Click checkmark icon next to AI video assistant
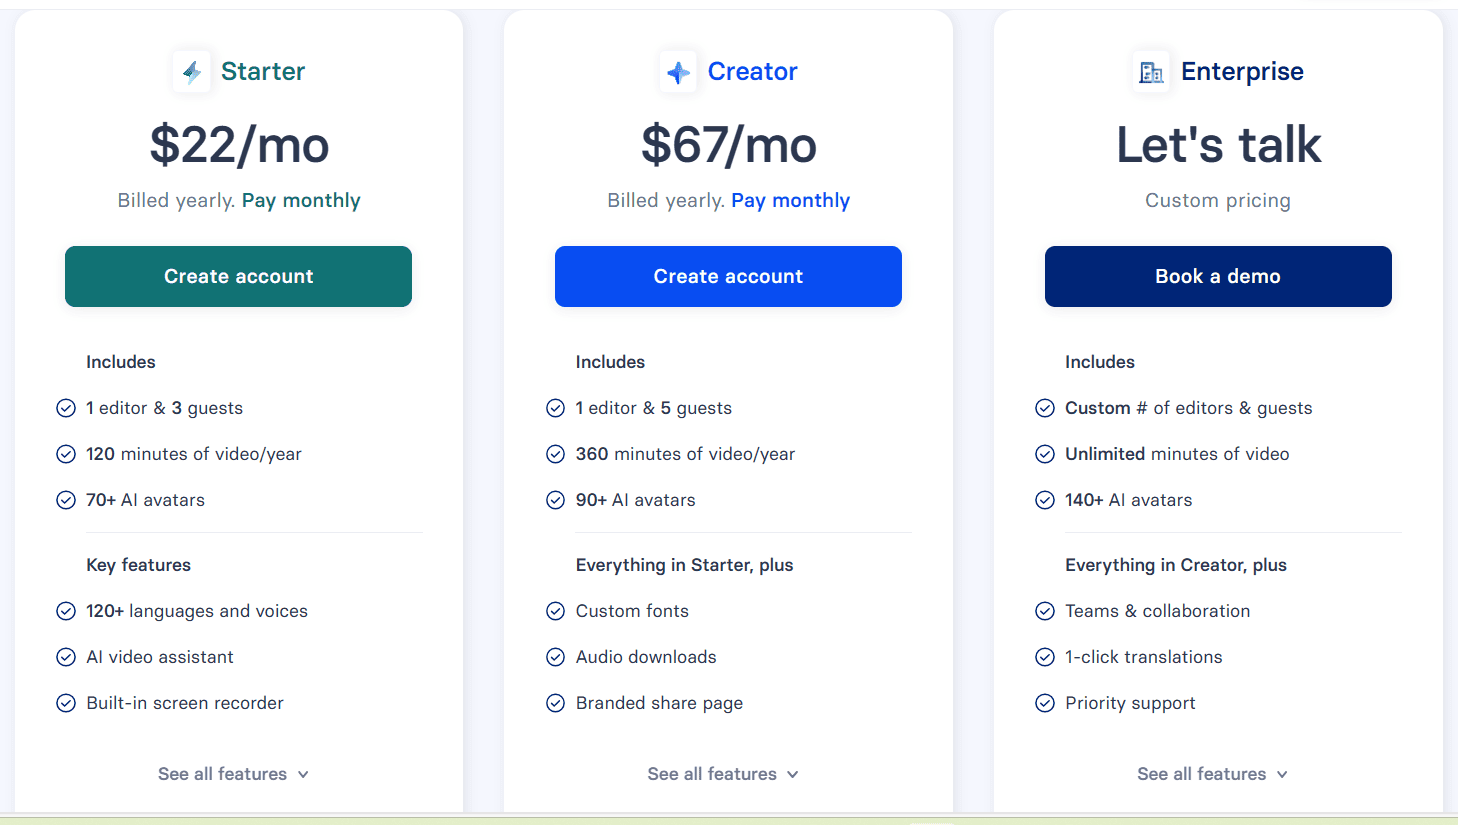The image size is (1458, 825). (x=66, y=657)
